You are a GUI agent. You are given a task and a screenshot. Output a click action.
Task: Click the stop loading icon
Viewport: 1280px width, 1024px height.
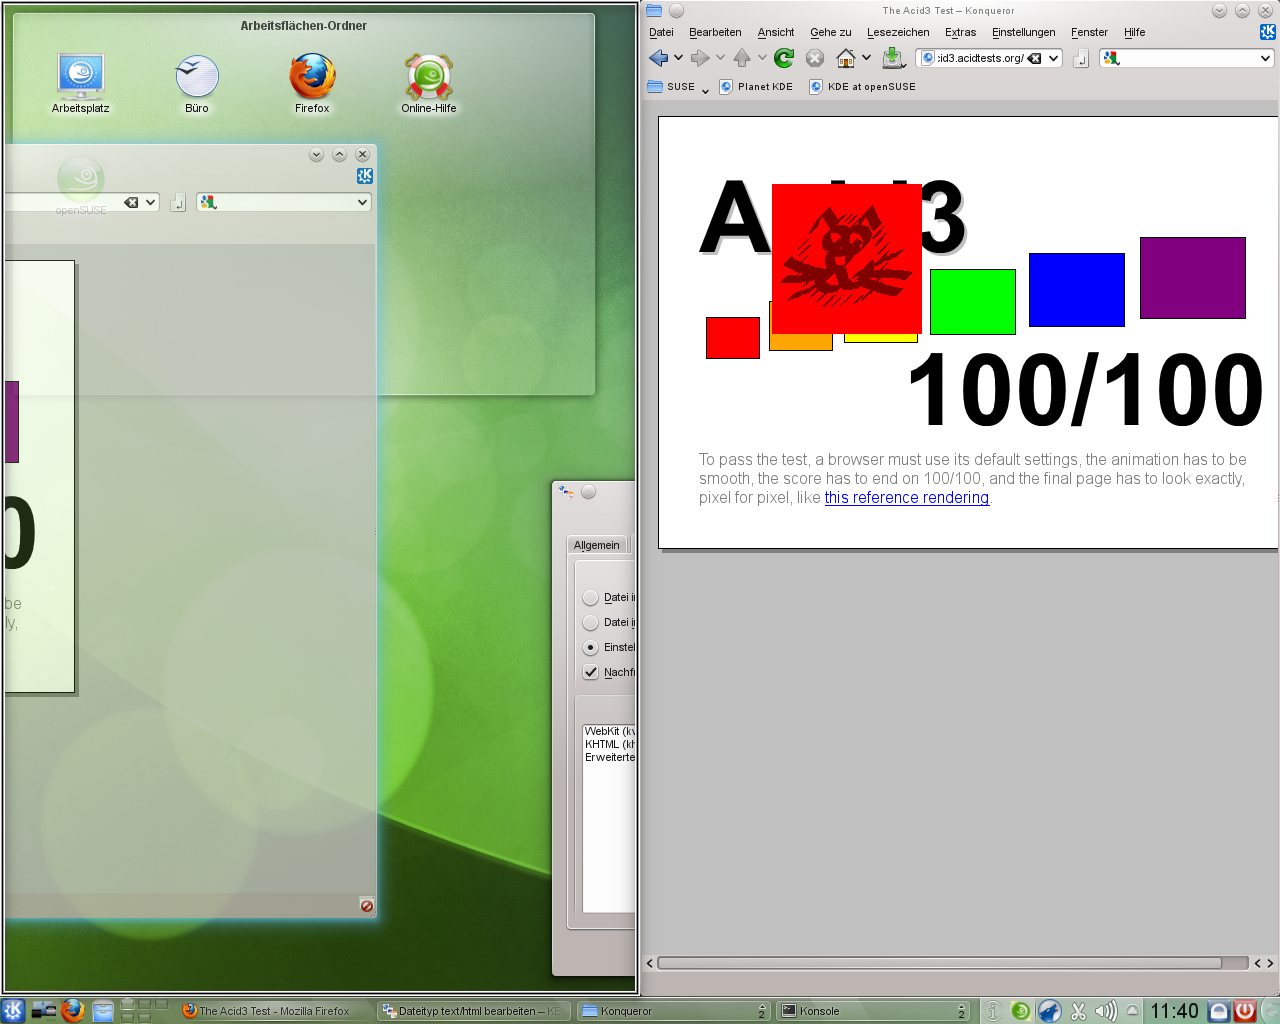(x=815, y=58)
